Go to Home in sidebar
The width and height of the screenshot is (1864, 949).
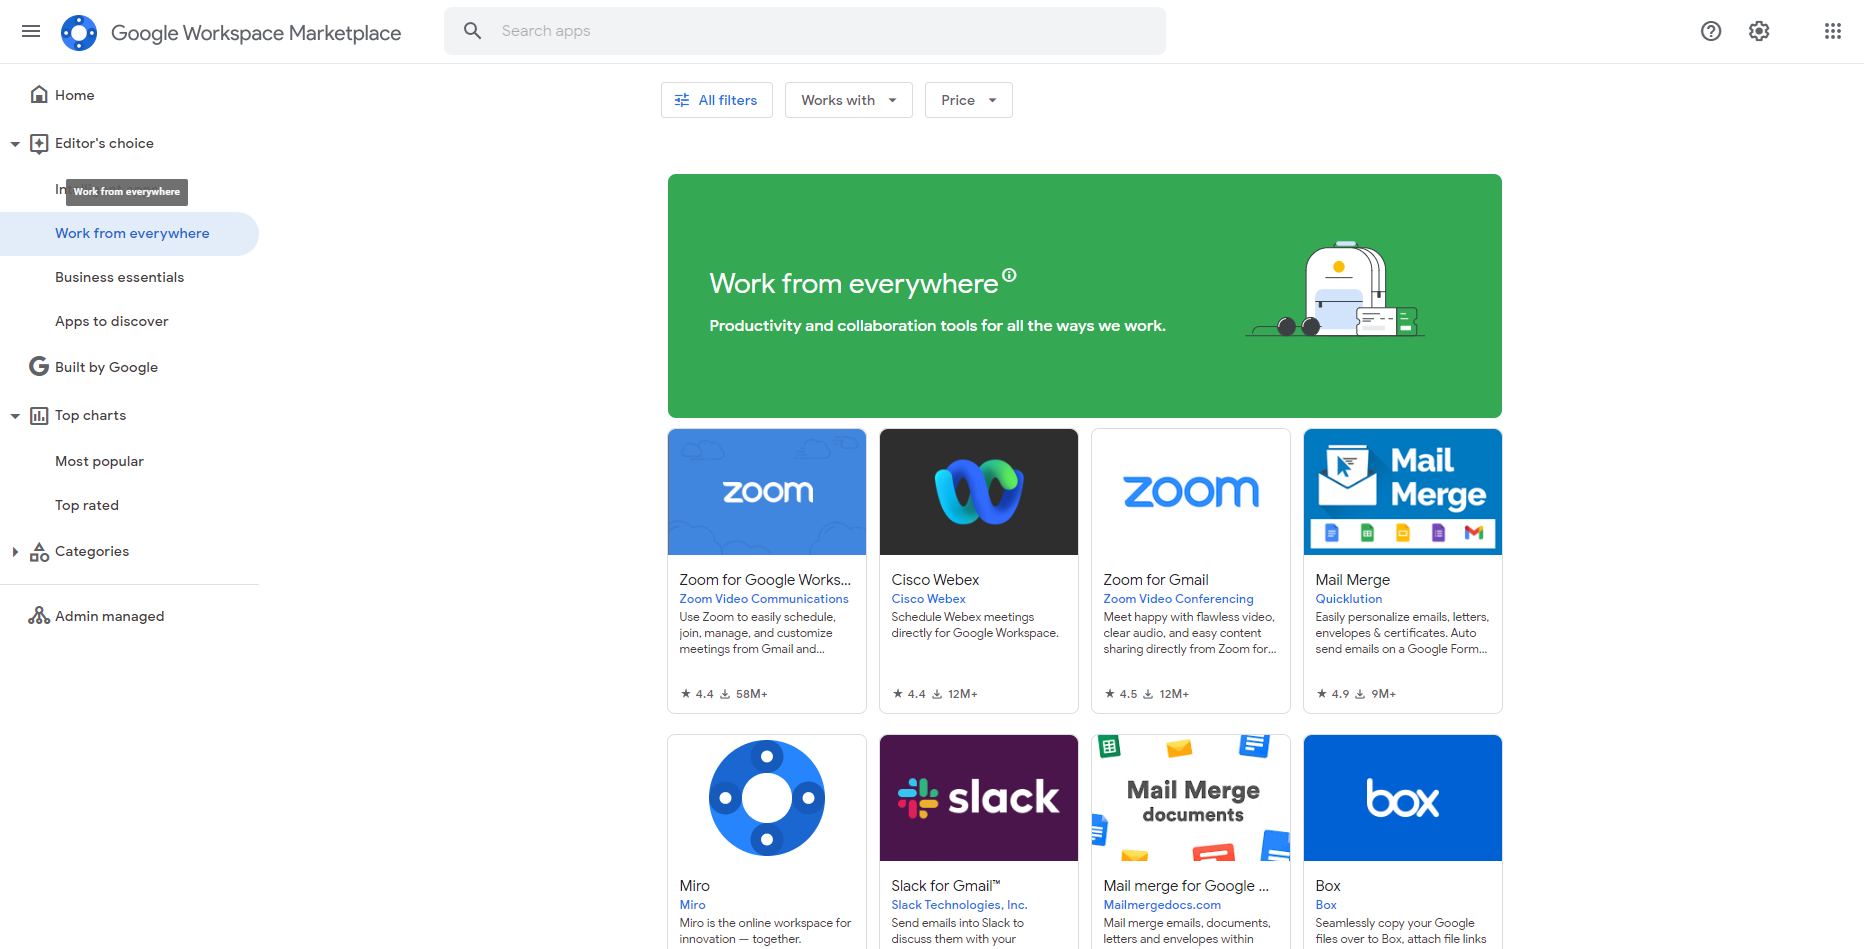pos(74,95)
